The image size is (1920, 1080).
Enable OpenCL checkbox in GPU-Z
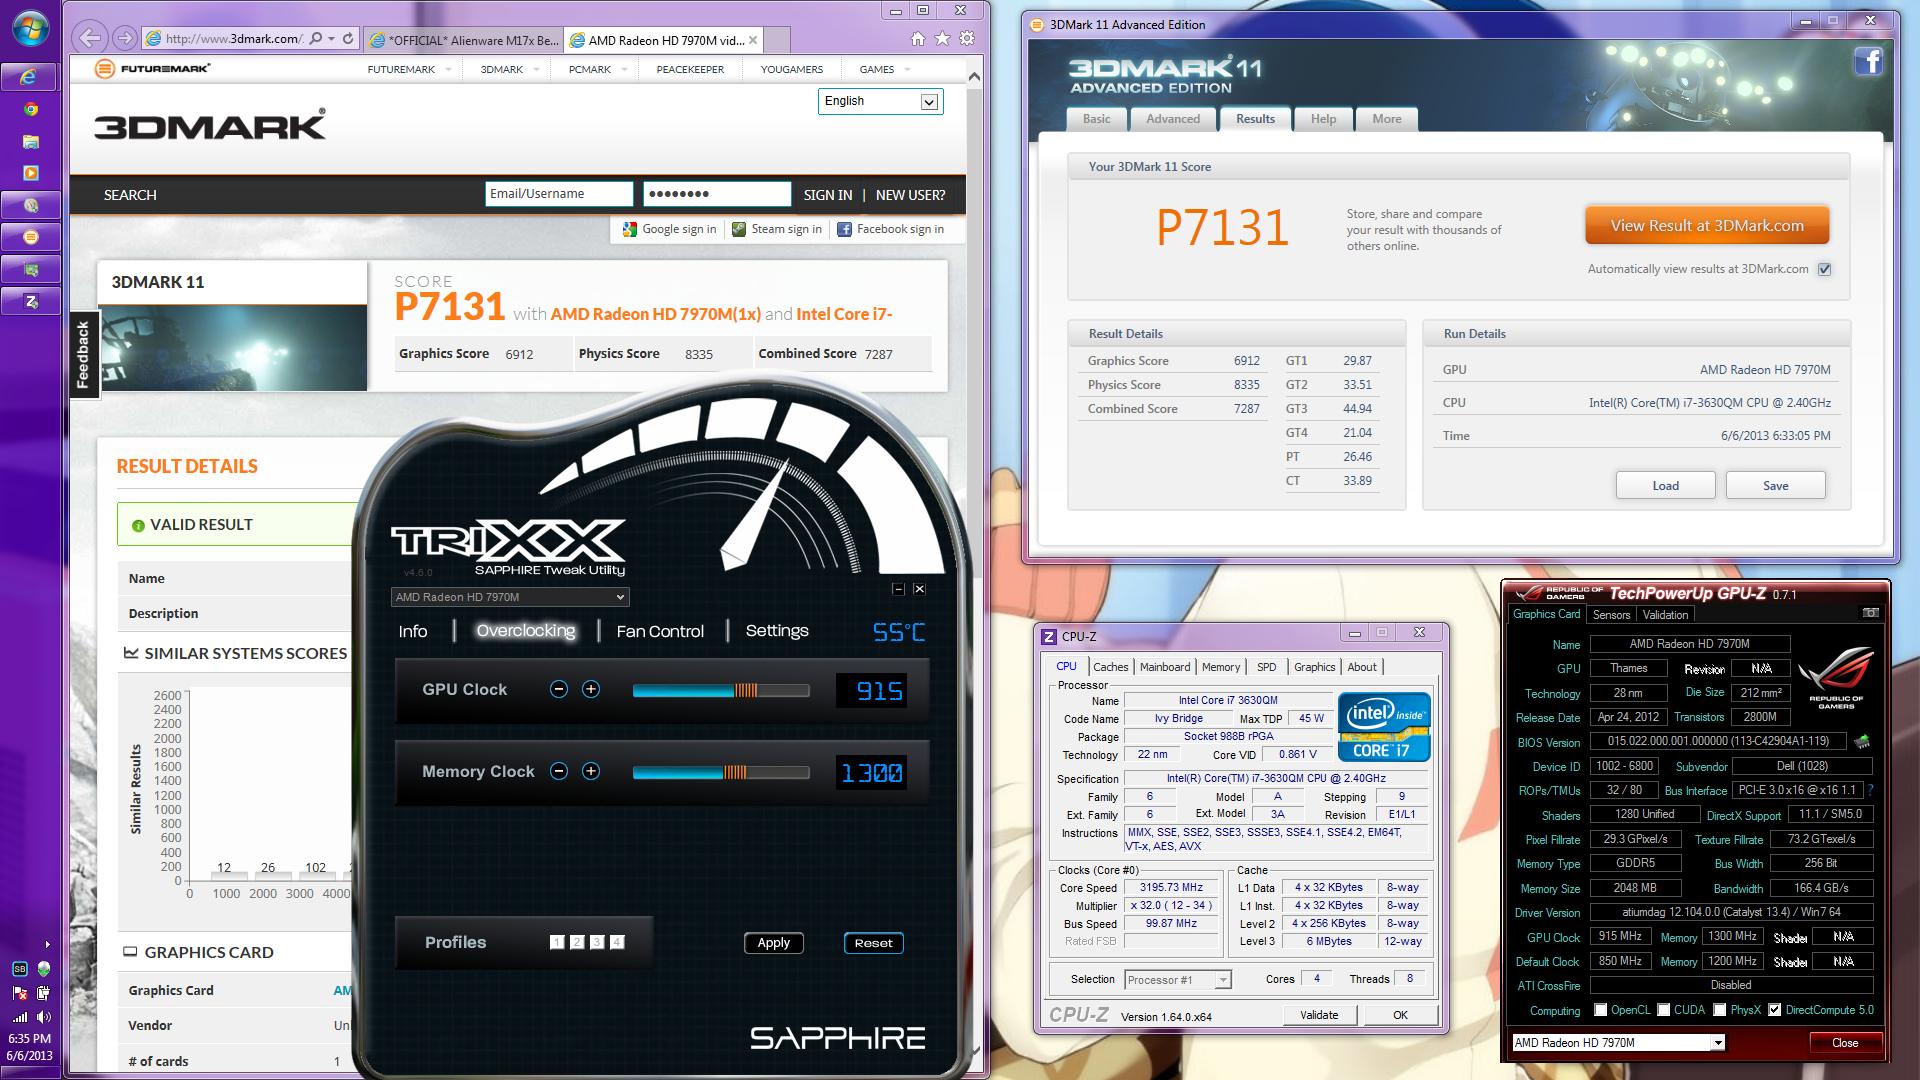tap(1601, 1010)
